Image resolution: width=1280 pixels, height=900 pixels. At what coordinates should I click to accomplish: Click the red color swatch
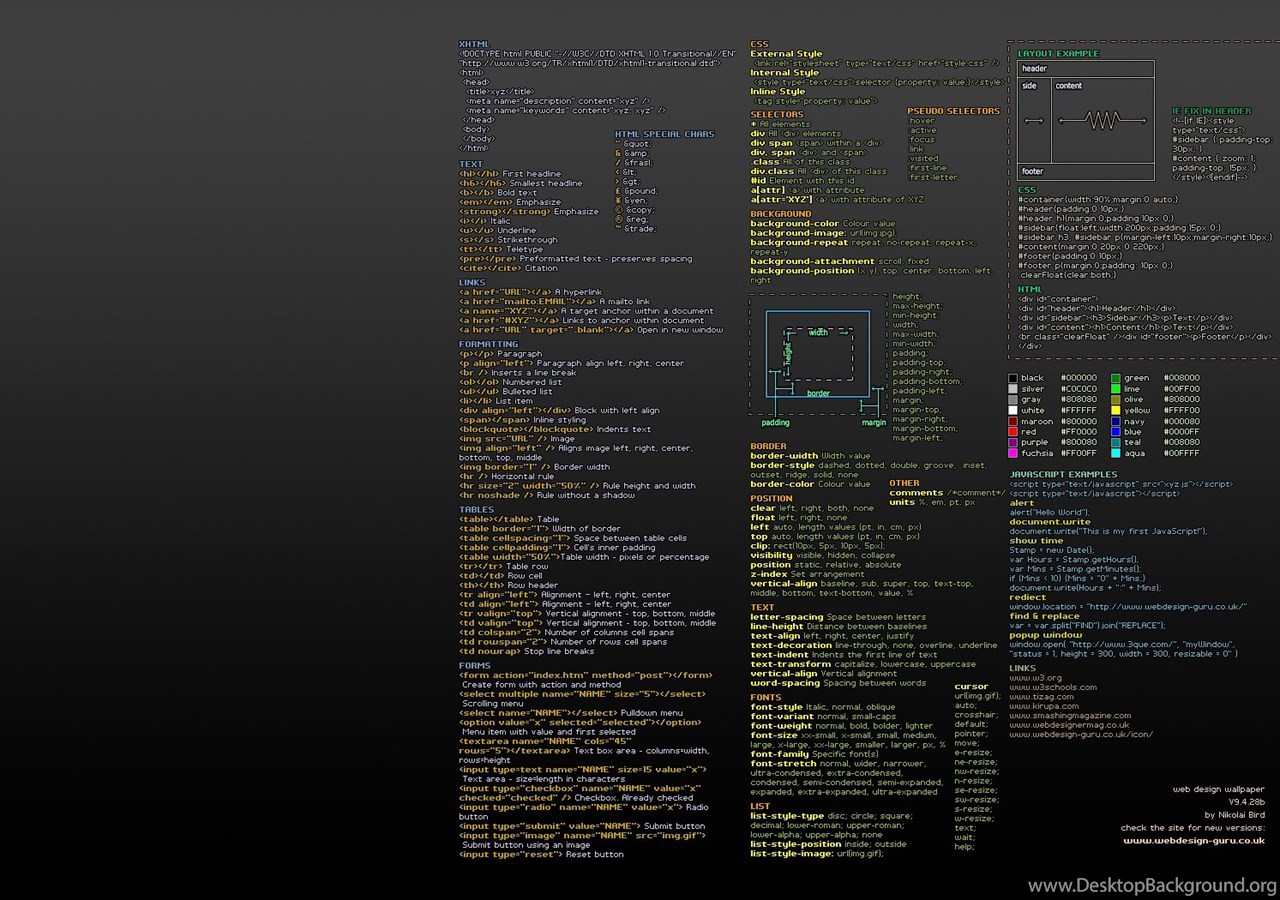coord(1013,432)
